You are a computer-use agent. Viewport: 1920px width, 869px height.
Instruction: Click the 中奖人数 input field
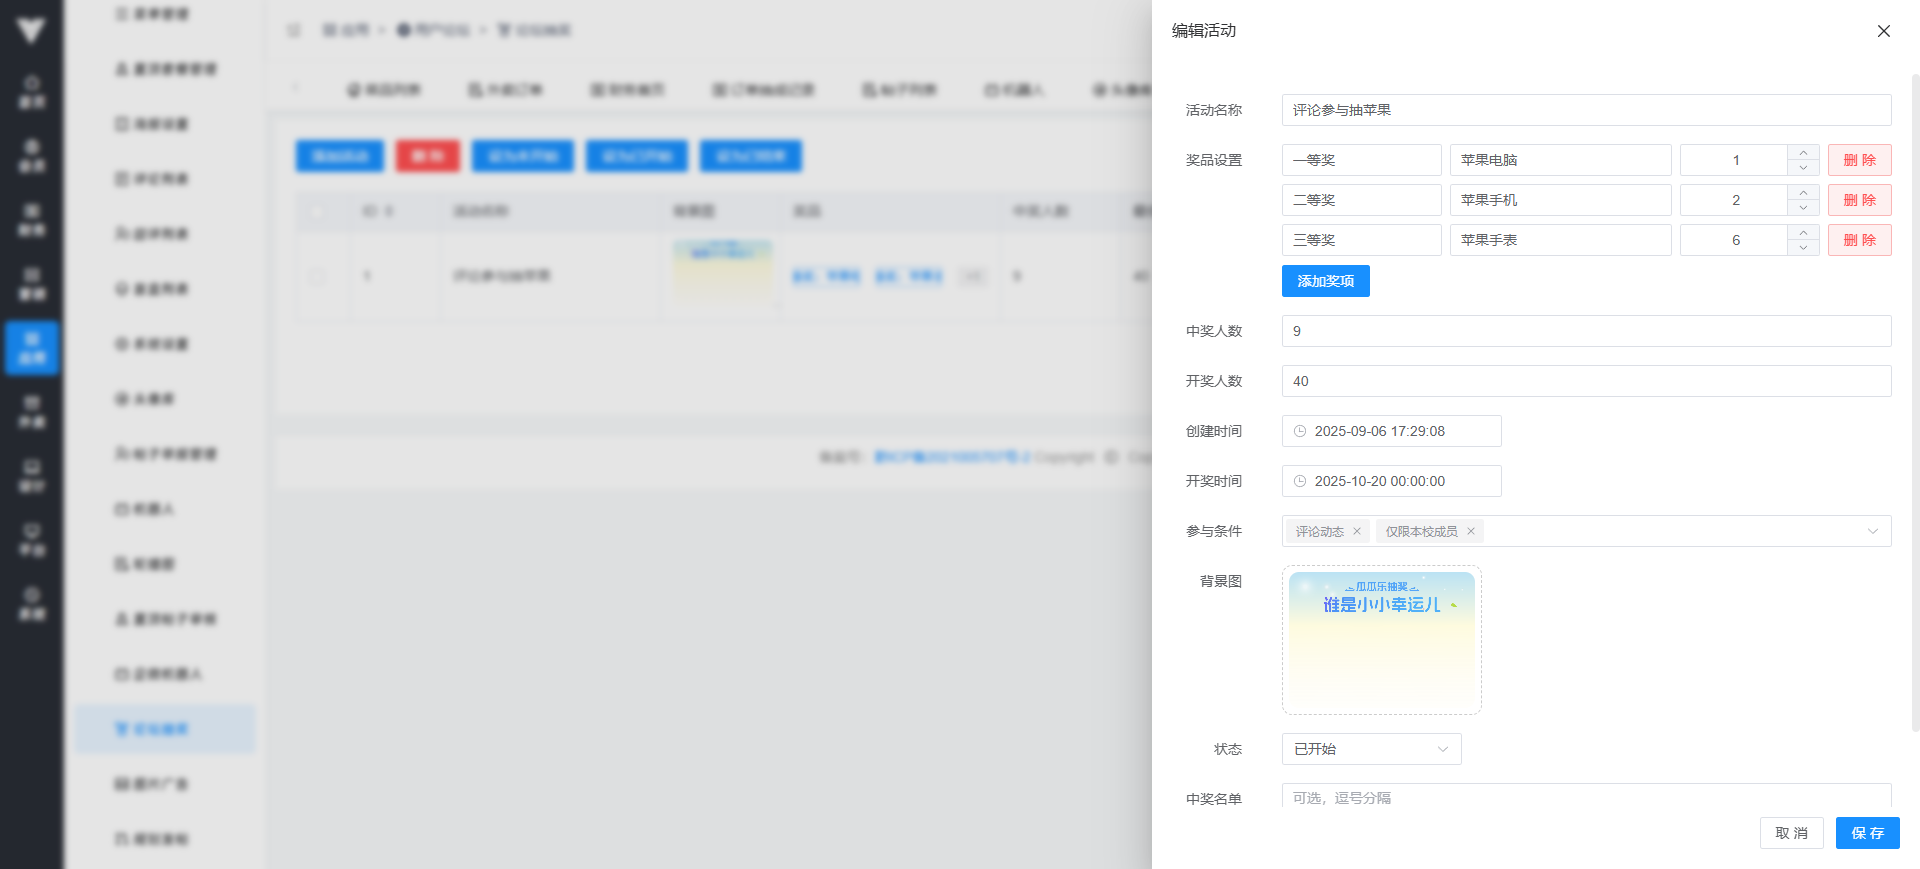click(x=1586, y=331)
